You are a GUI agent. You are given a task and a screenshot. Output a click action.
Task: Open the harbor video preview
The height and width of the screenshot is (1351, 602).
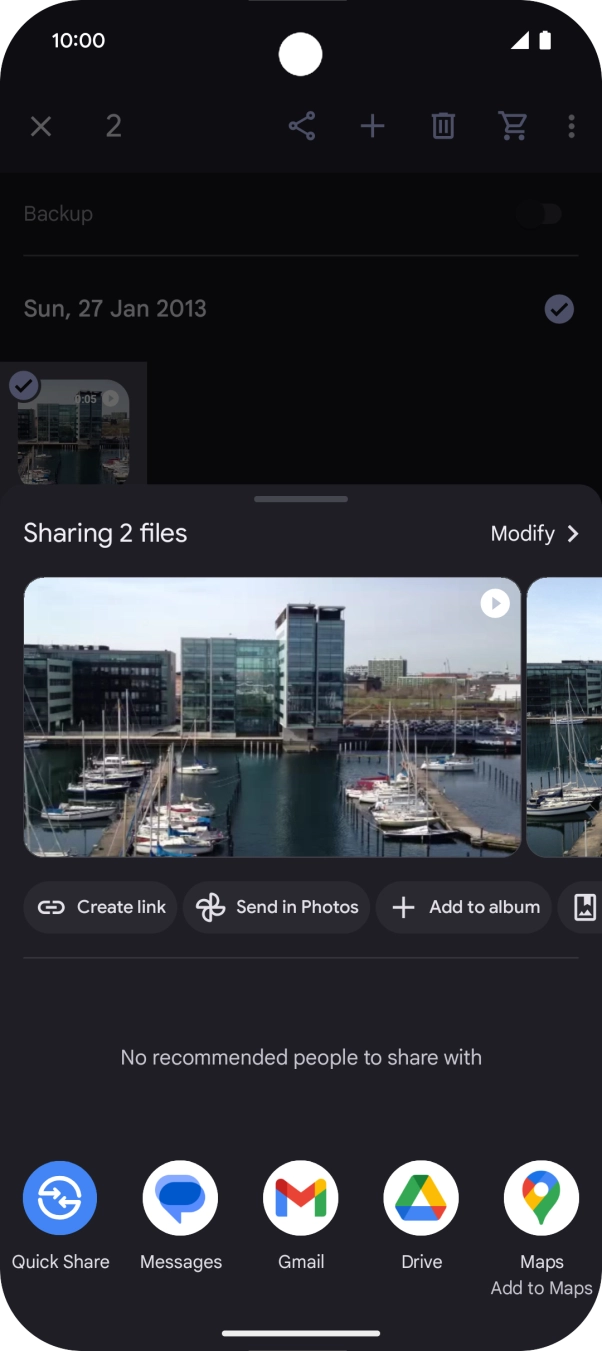pos(272,717)
